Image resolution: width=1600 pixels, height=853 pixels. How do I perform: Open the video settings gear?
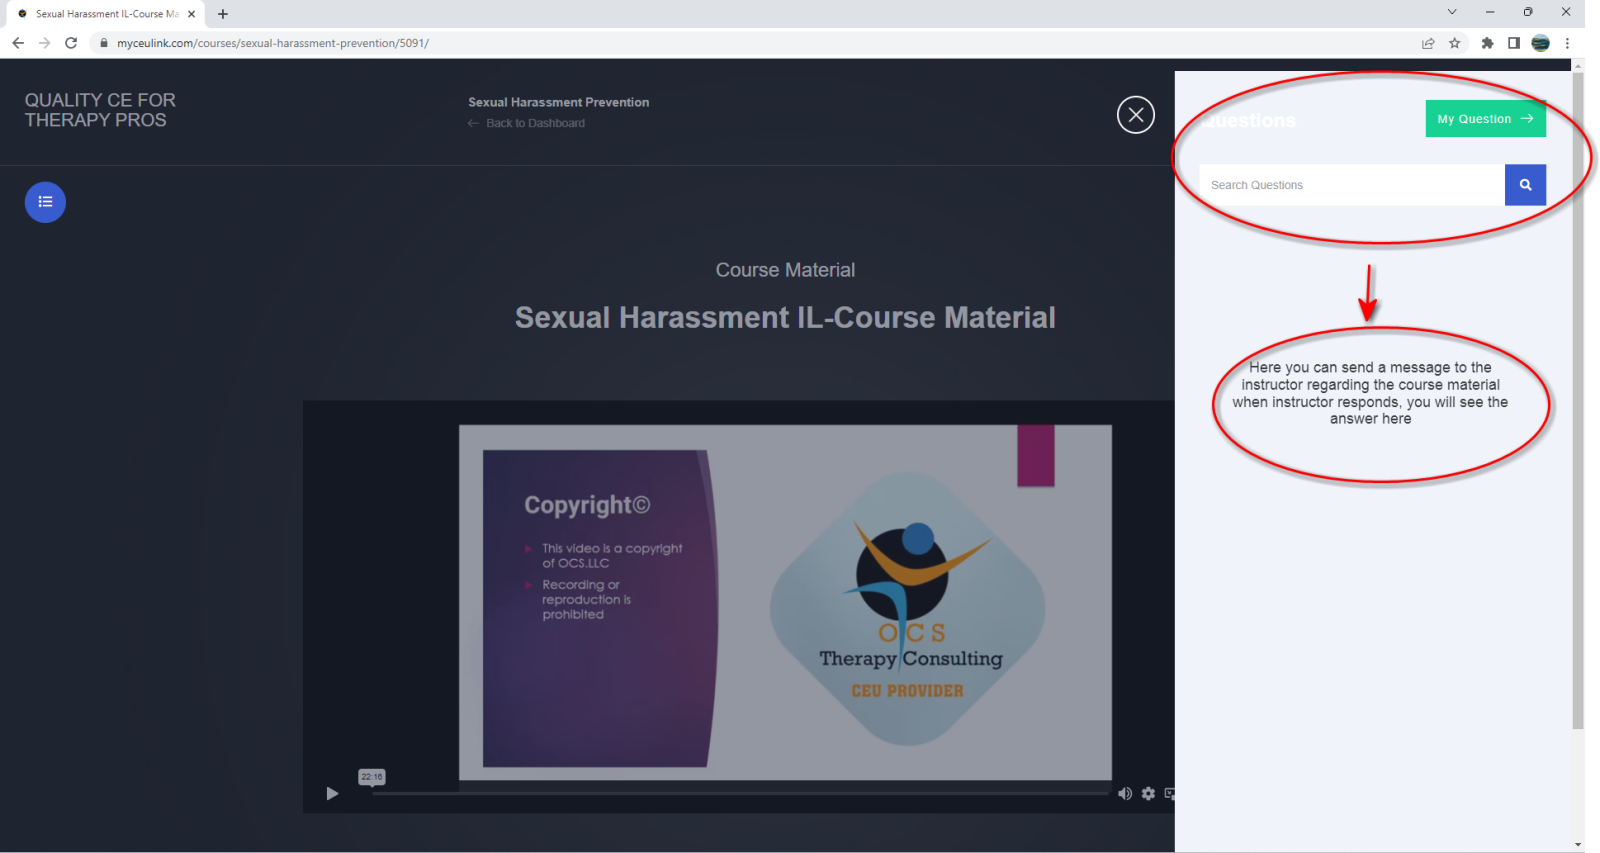[x=1148, y=793]
